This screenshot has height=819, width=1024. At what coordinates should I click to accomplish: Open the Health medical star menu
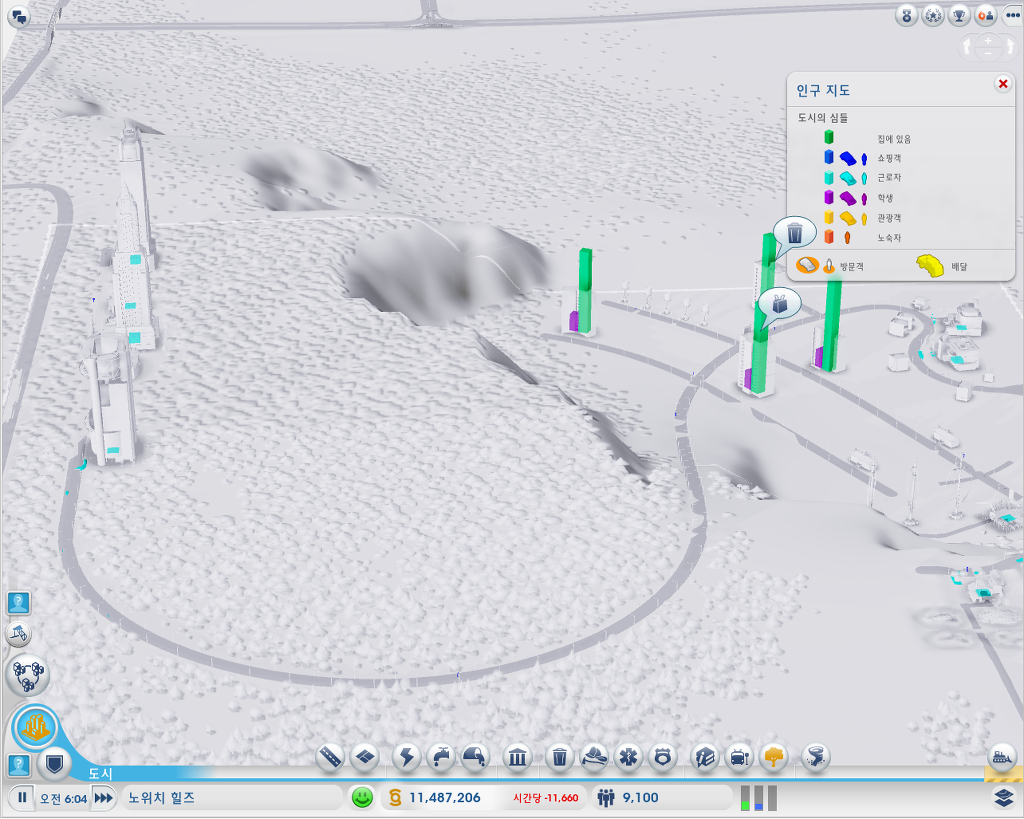click(x=628, y=758)
